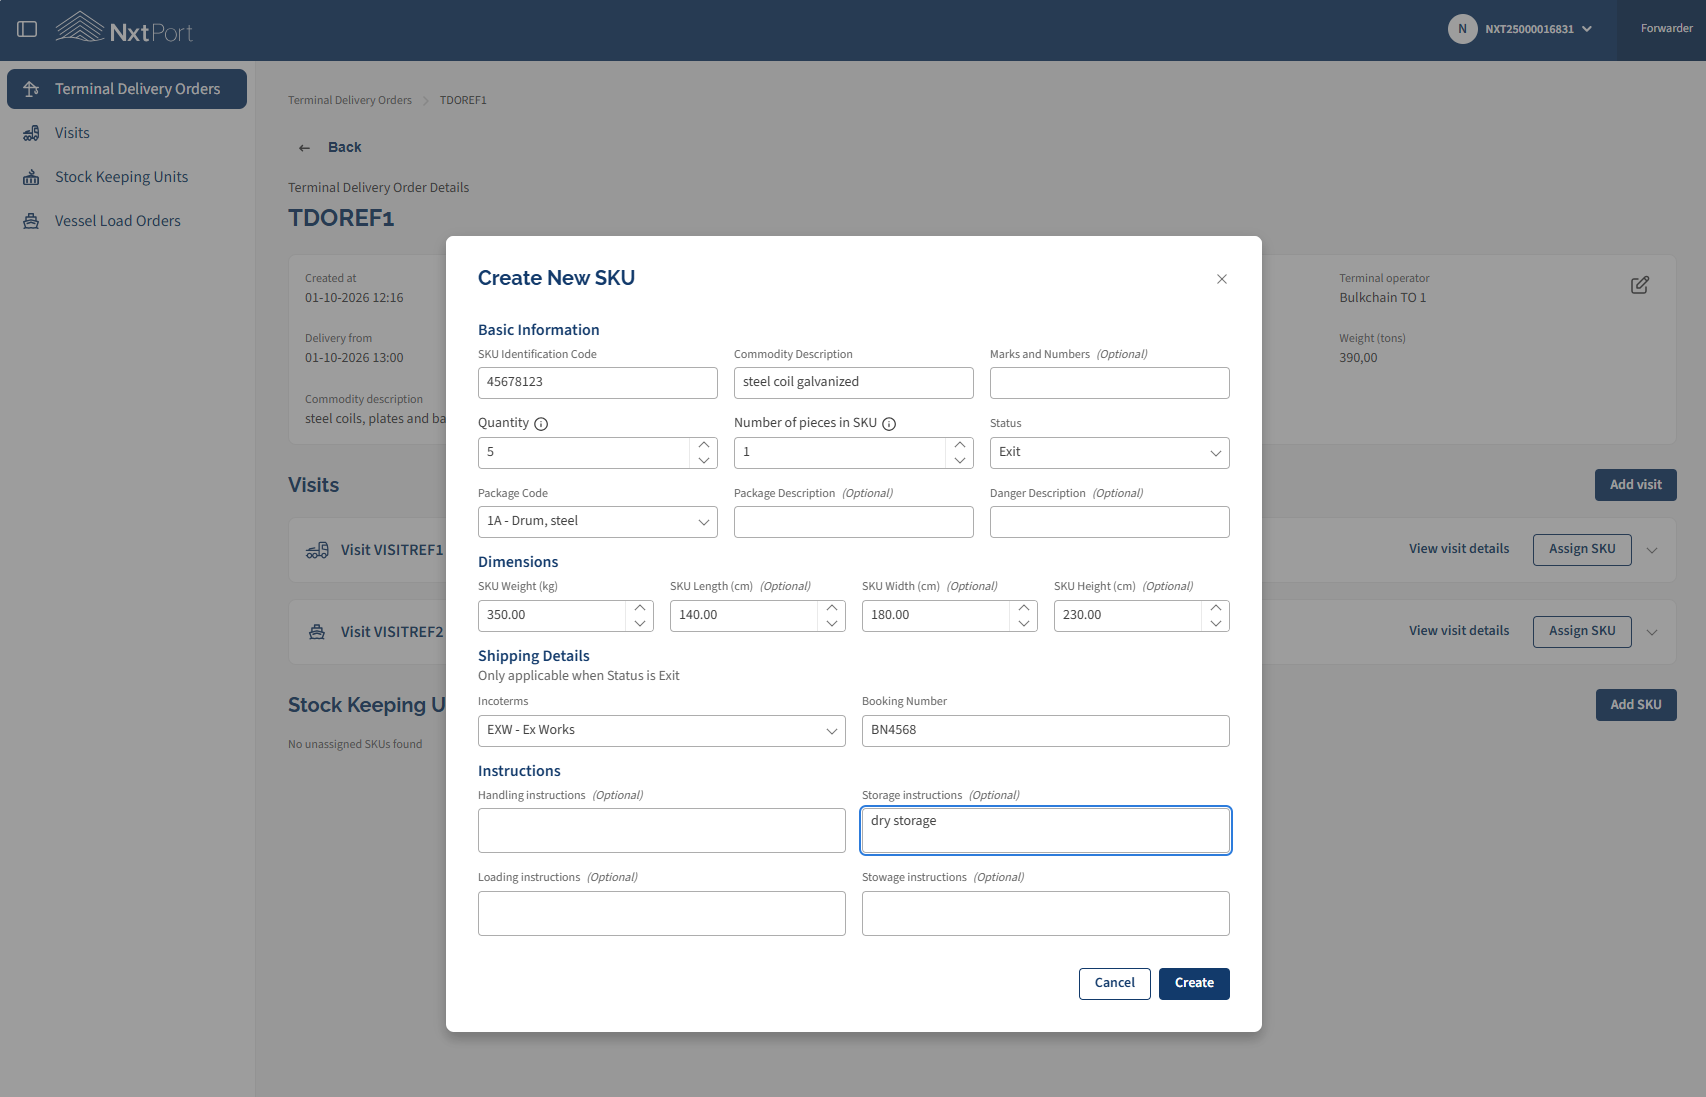
Task: Open Visits in sidebar
Action: click(127, 133)
